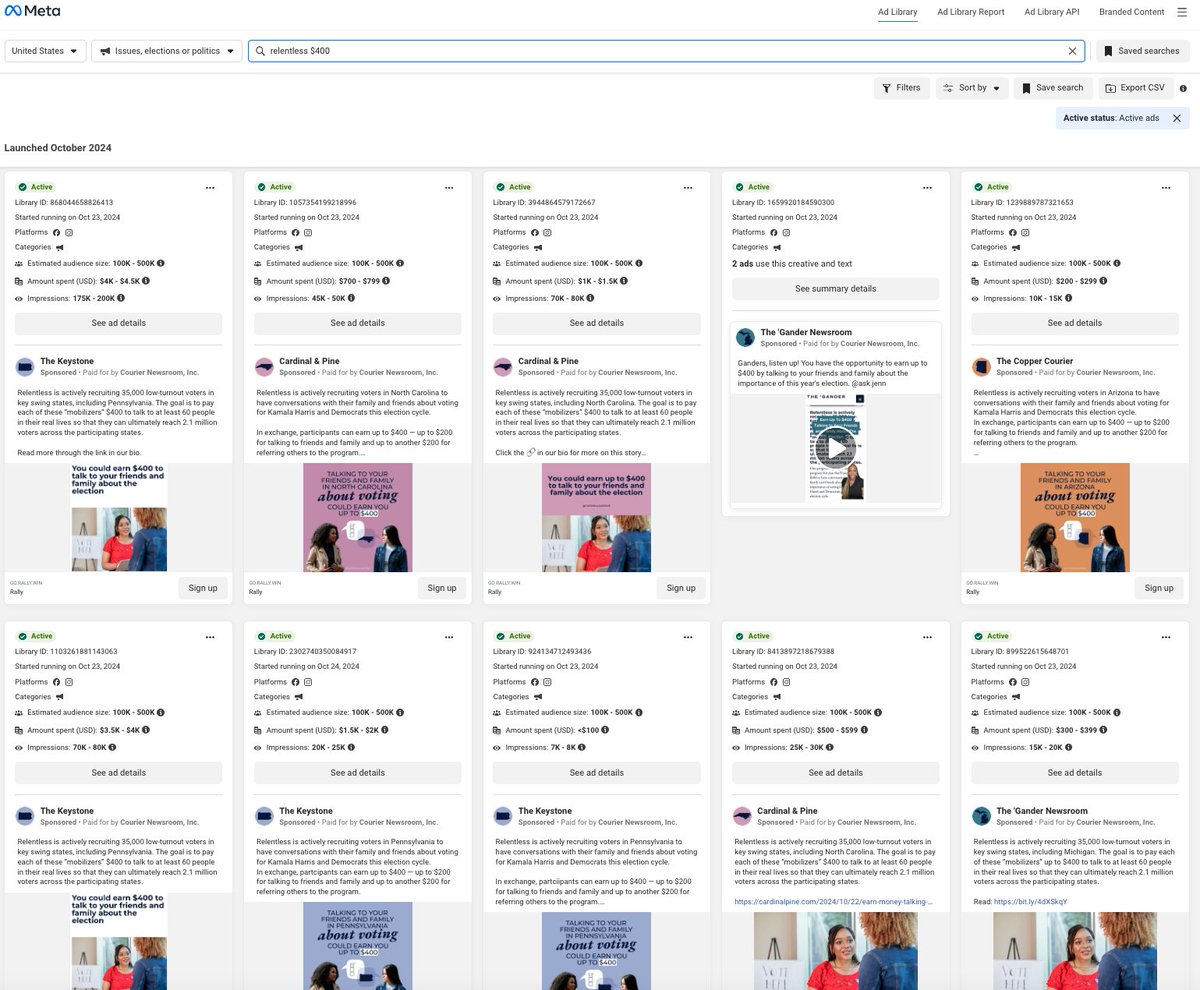This screenshot has height=990, width=1200.
Task: See ad details for ad 1057354199218996
Action: 358,323
